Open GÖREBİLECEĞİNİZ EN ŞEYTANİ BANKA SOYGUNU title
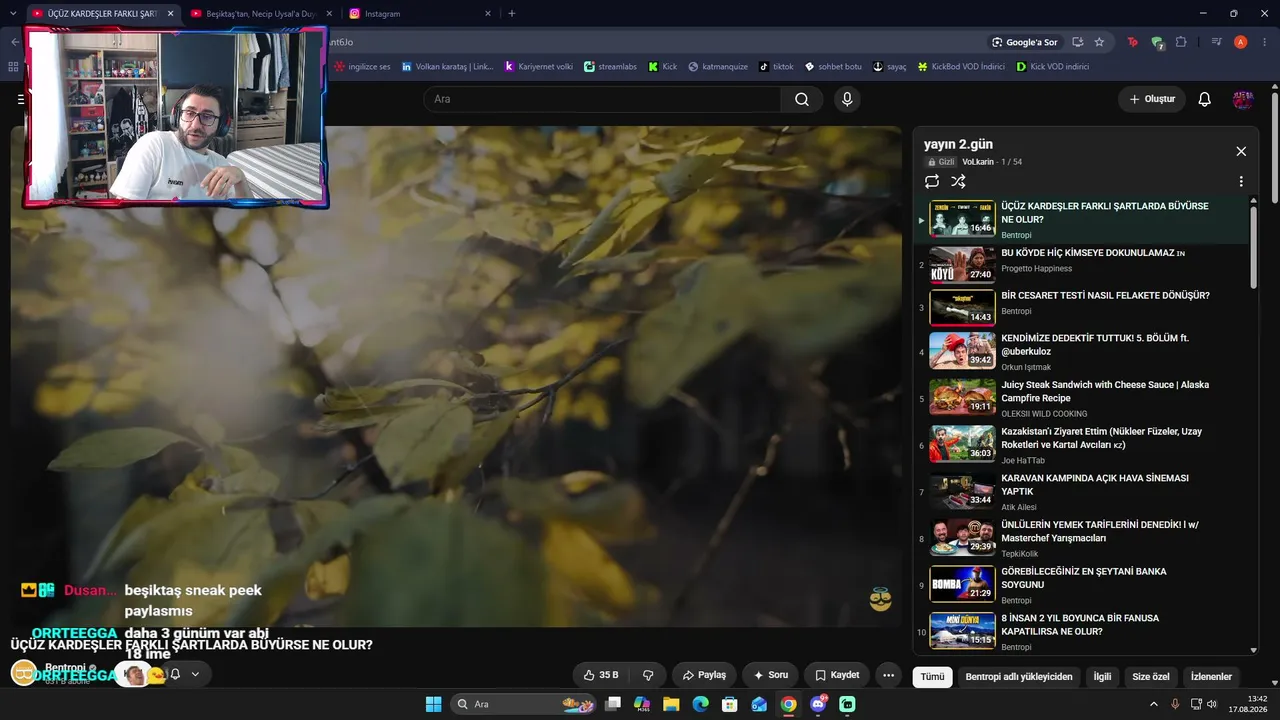Image resolution: width=1280 pixels, height=720 pixels. [x=1084, y=578]
